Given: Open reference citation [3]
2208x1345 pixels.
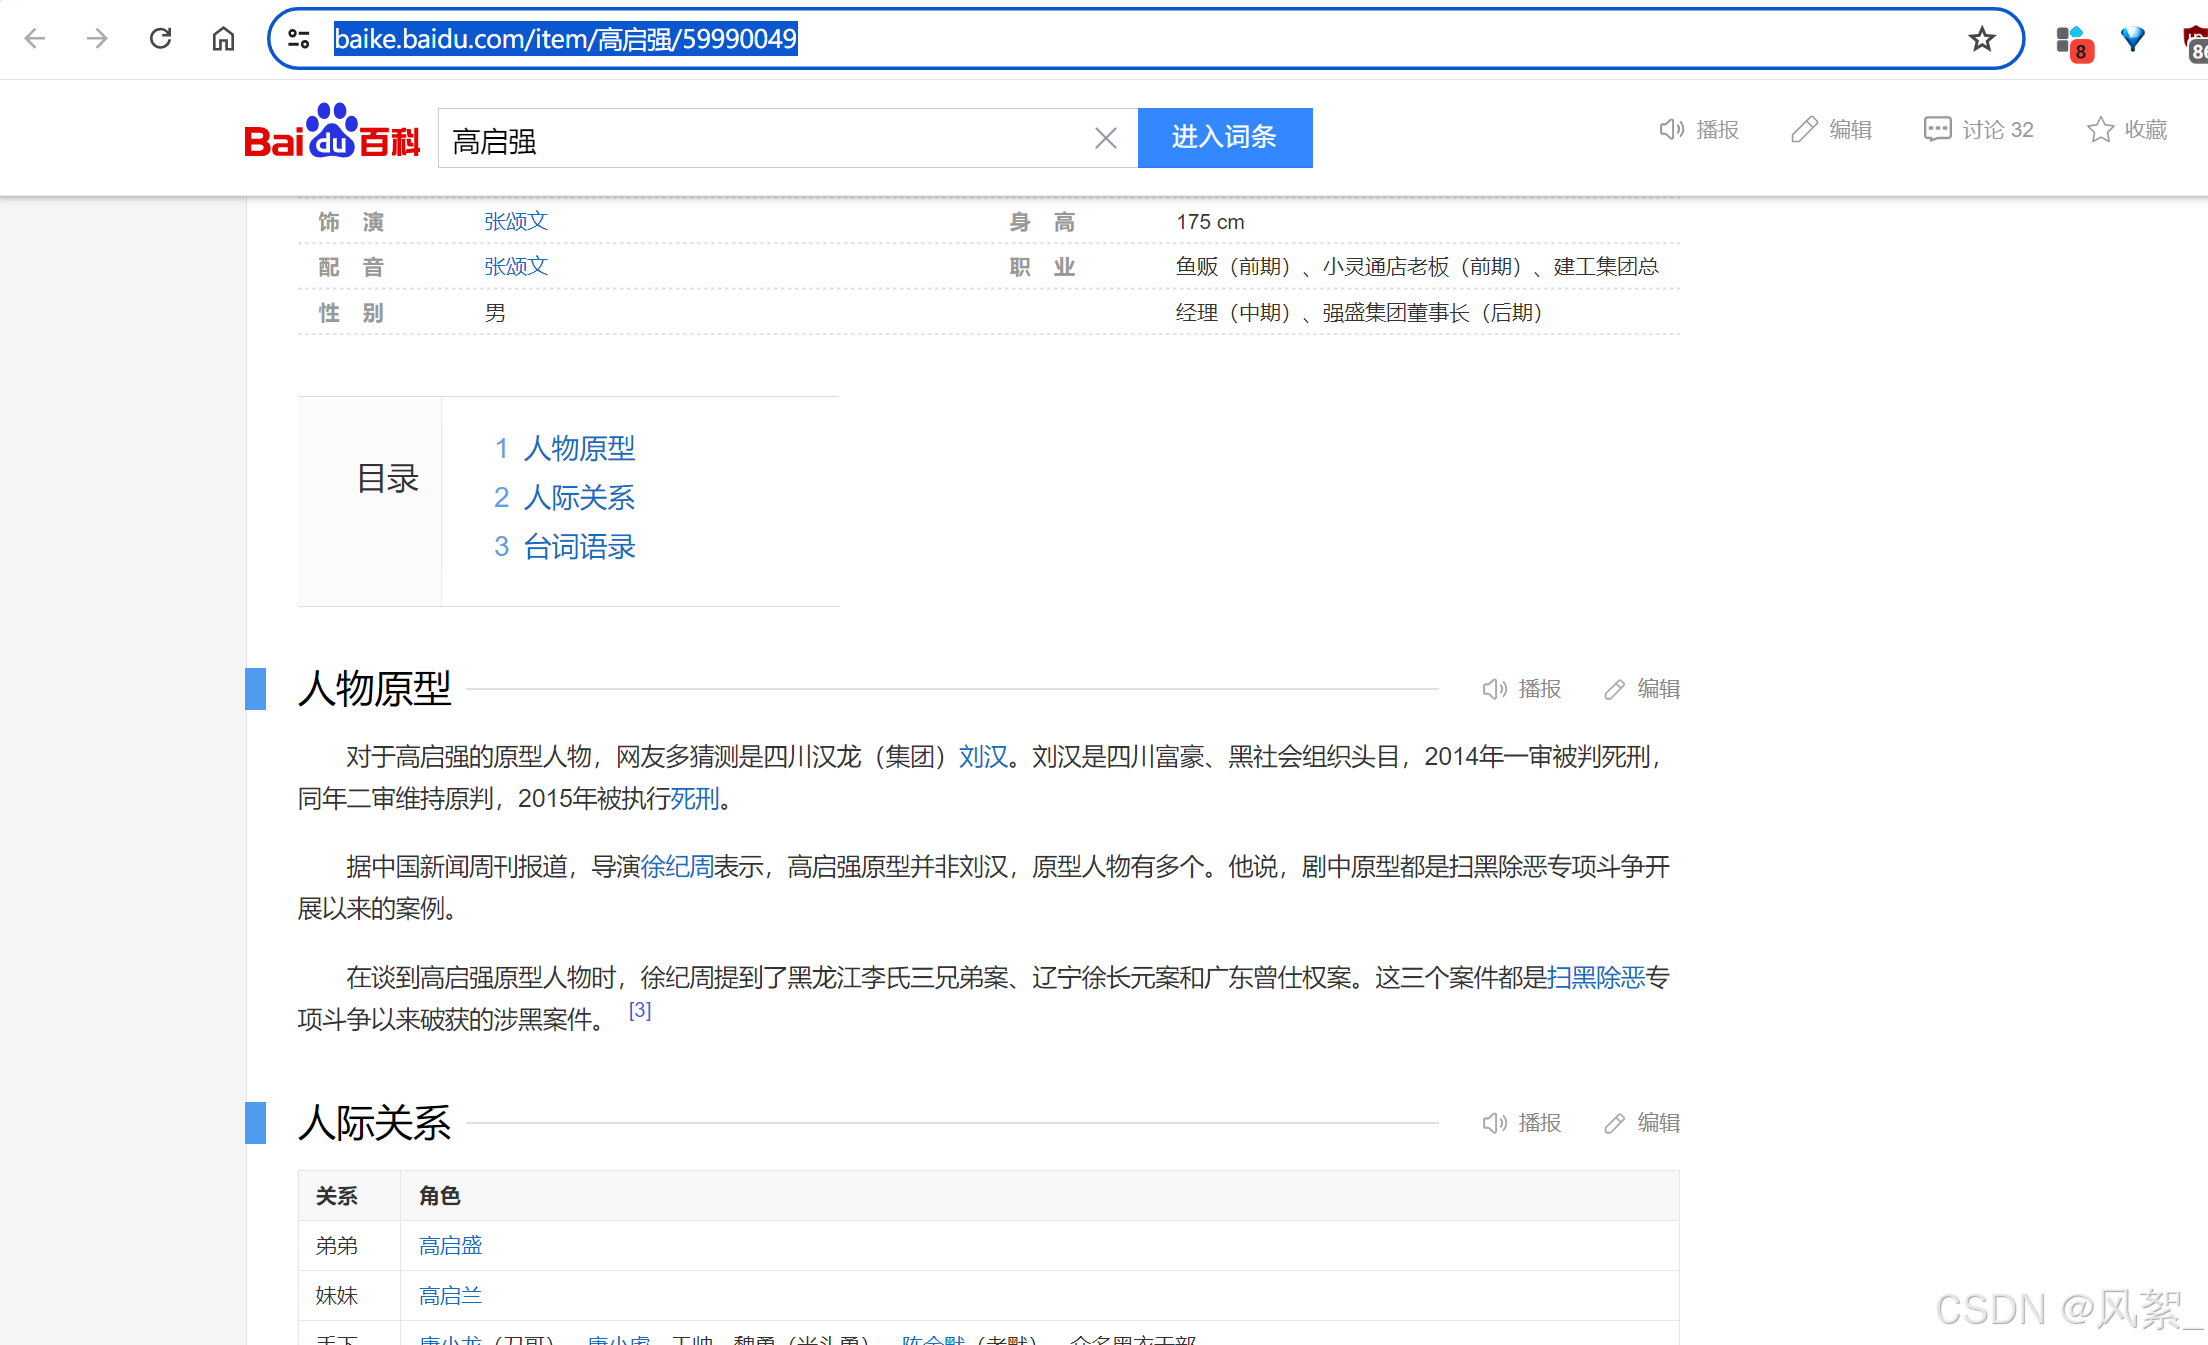Looking at the screenshot, I should point(640,1011).
